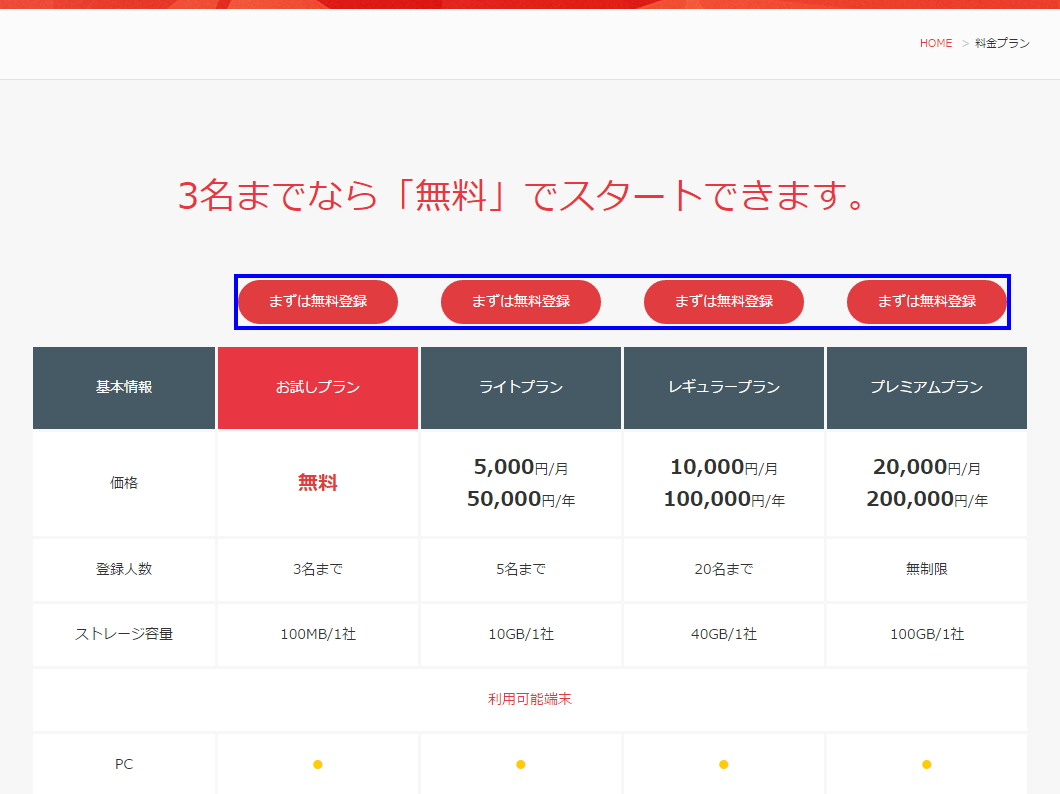Click the 100MB/1社 cell
Viewport: 1060px width, 794px height.
click(318, 634)
